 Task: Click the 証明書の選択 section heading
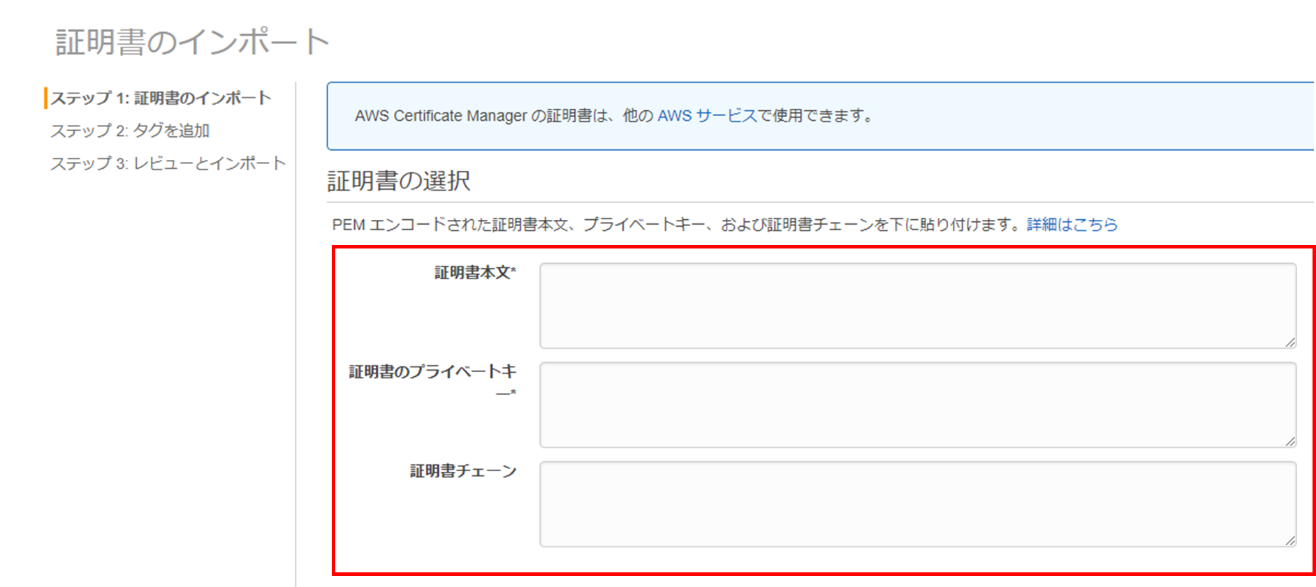399,182
